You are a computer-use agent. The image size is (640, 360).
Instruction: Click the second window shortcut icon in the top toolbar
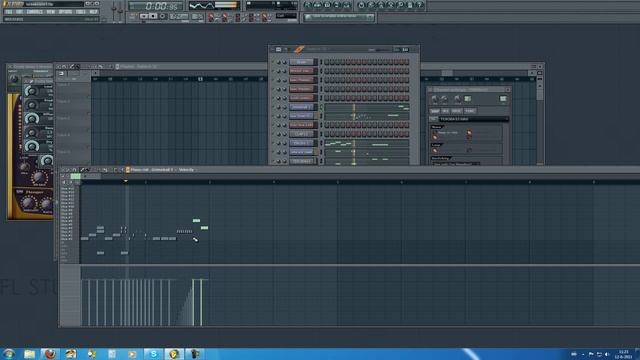click(318, 5)
